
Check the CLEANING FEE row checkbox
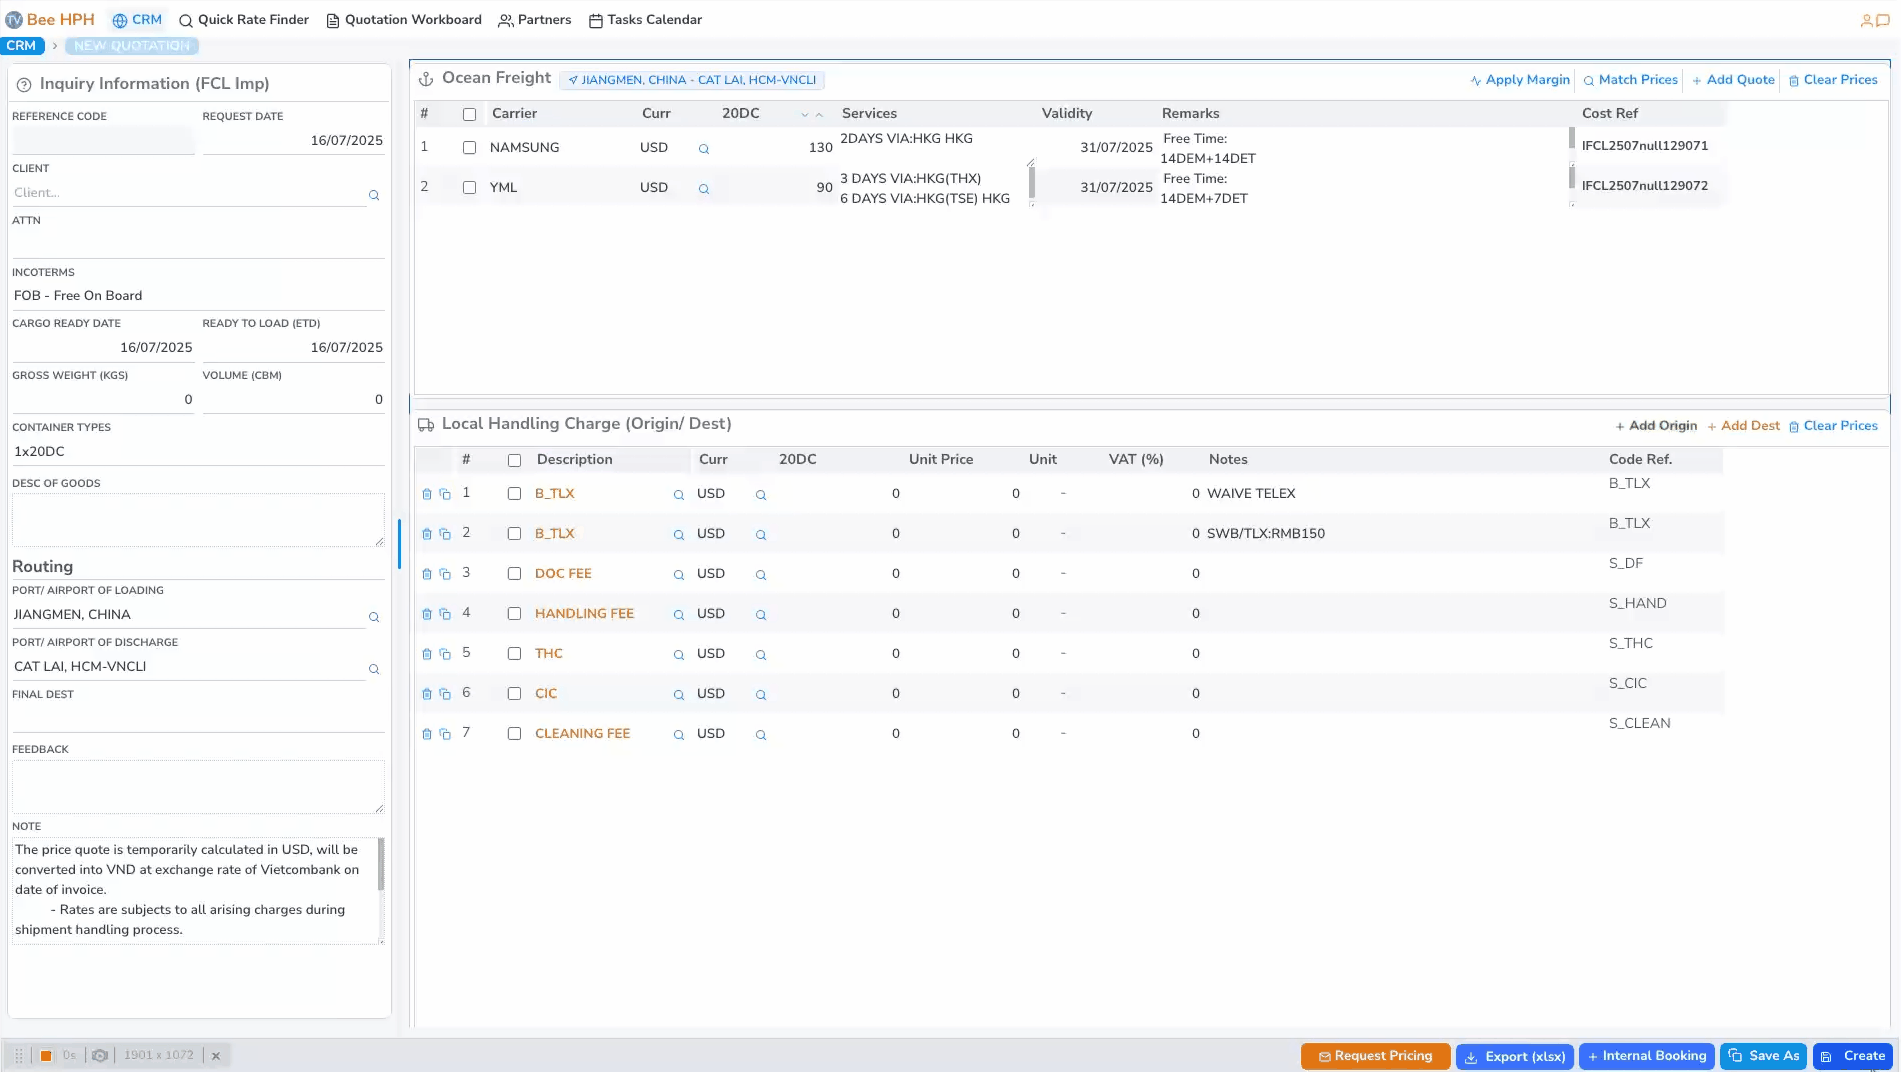514,734
